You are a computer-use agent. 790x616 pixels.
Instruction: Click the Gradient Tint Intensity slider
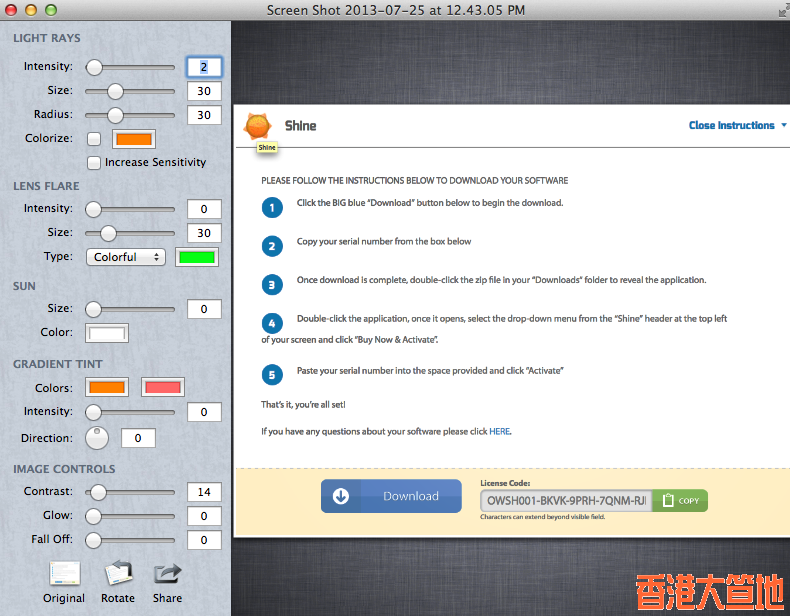(130, 412)
